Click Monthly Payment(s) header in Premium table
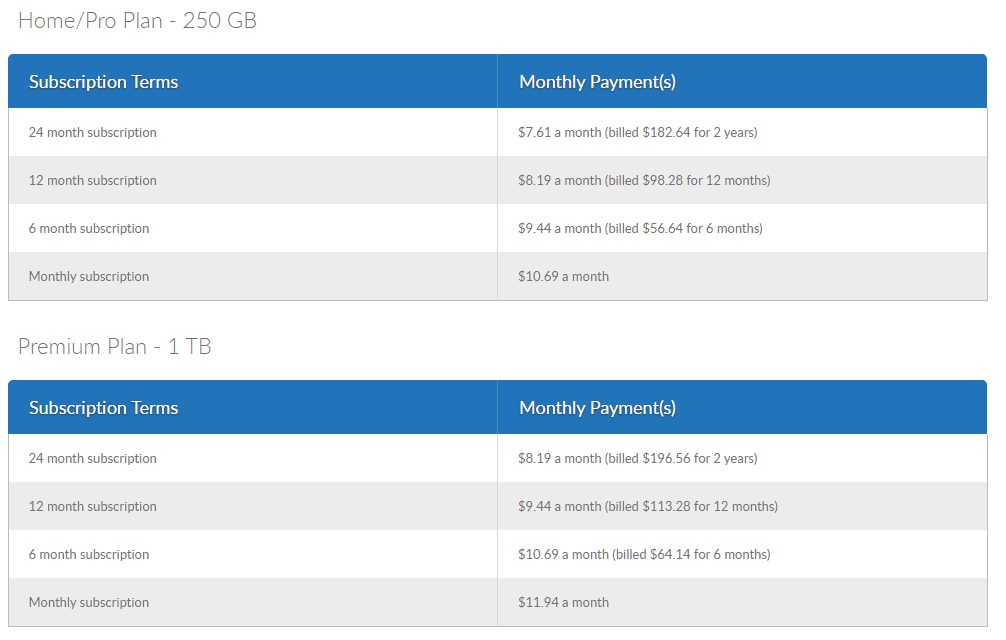This screenshot has height=640, width=1006. tap(597, 408)
